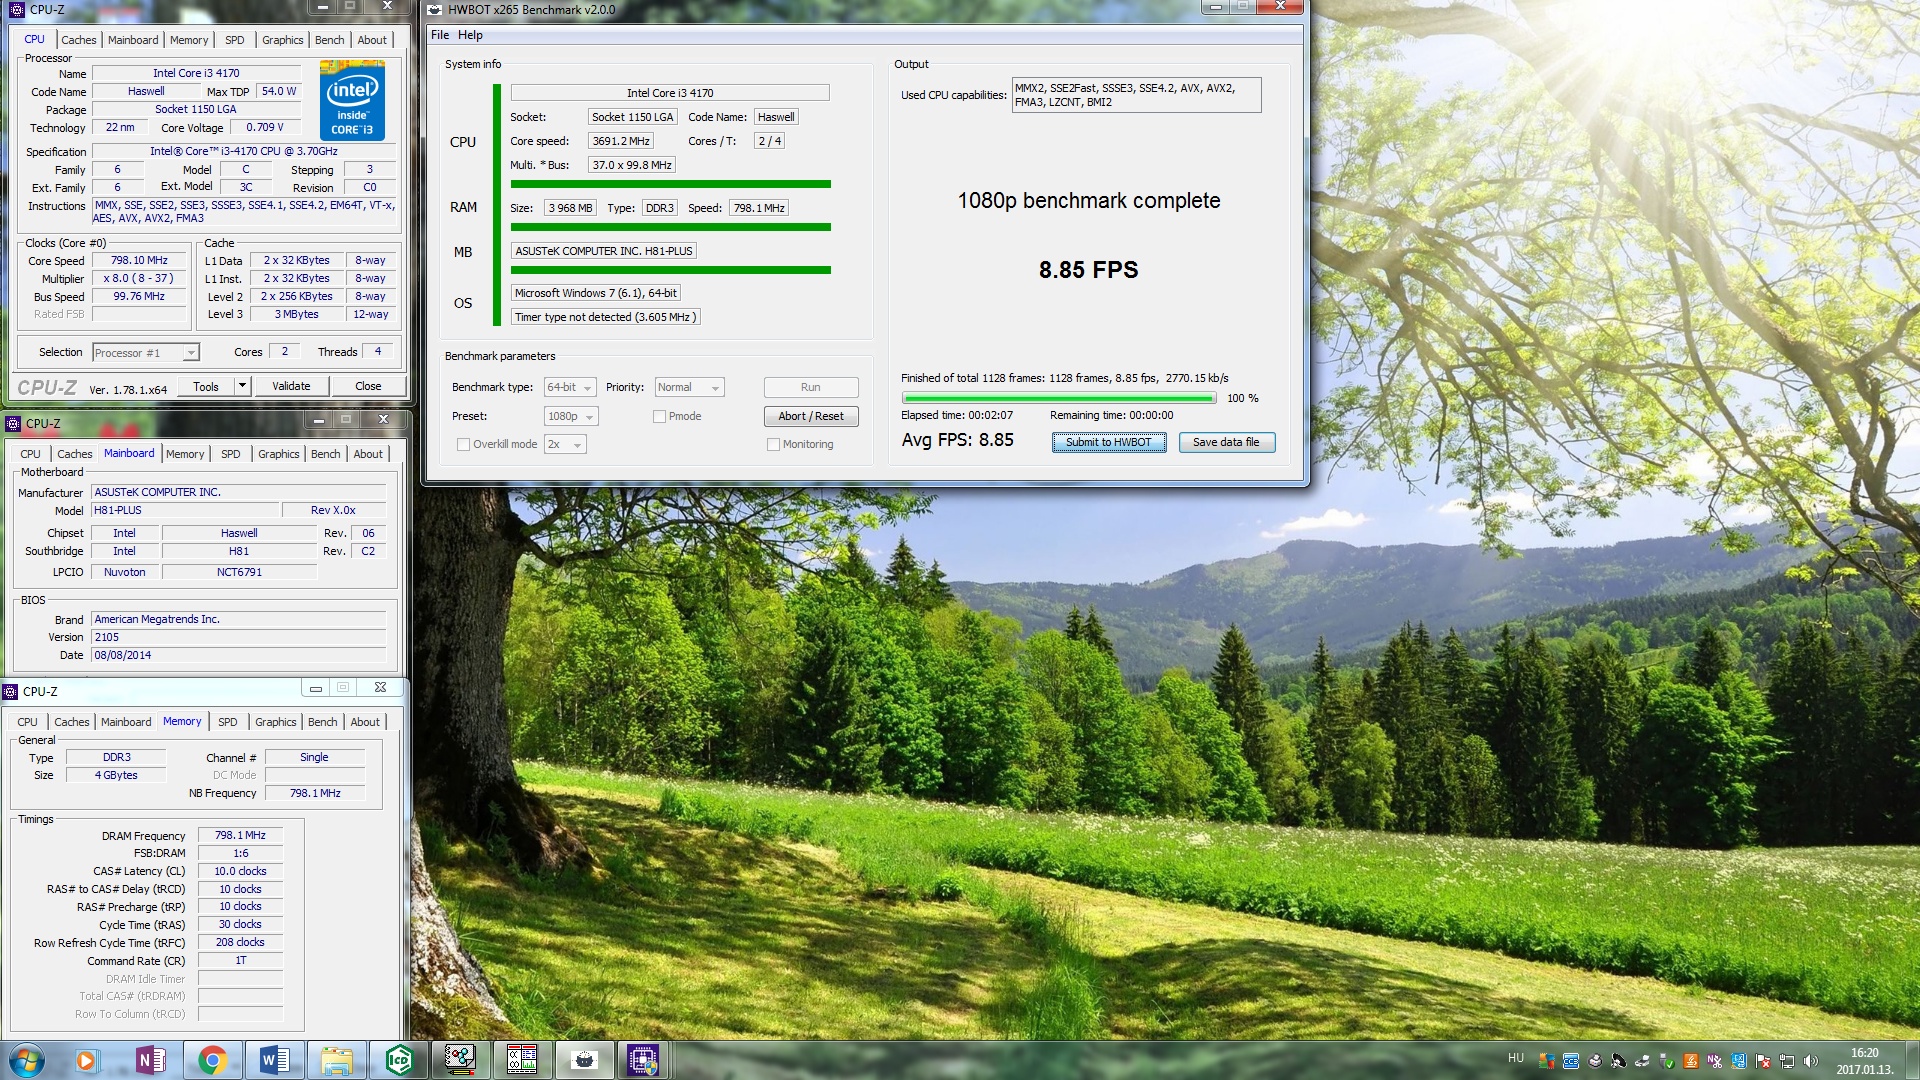Click the network connection tray icon

pyautogui.click(x=1787, y=1061)
